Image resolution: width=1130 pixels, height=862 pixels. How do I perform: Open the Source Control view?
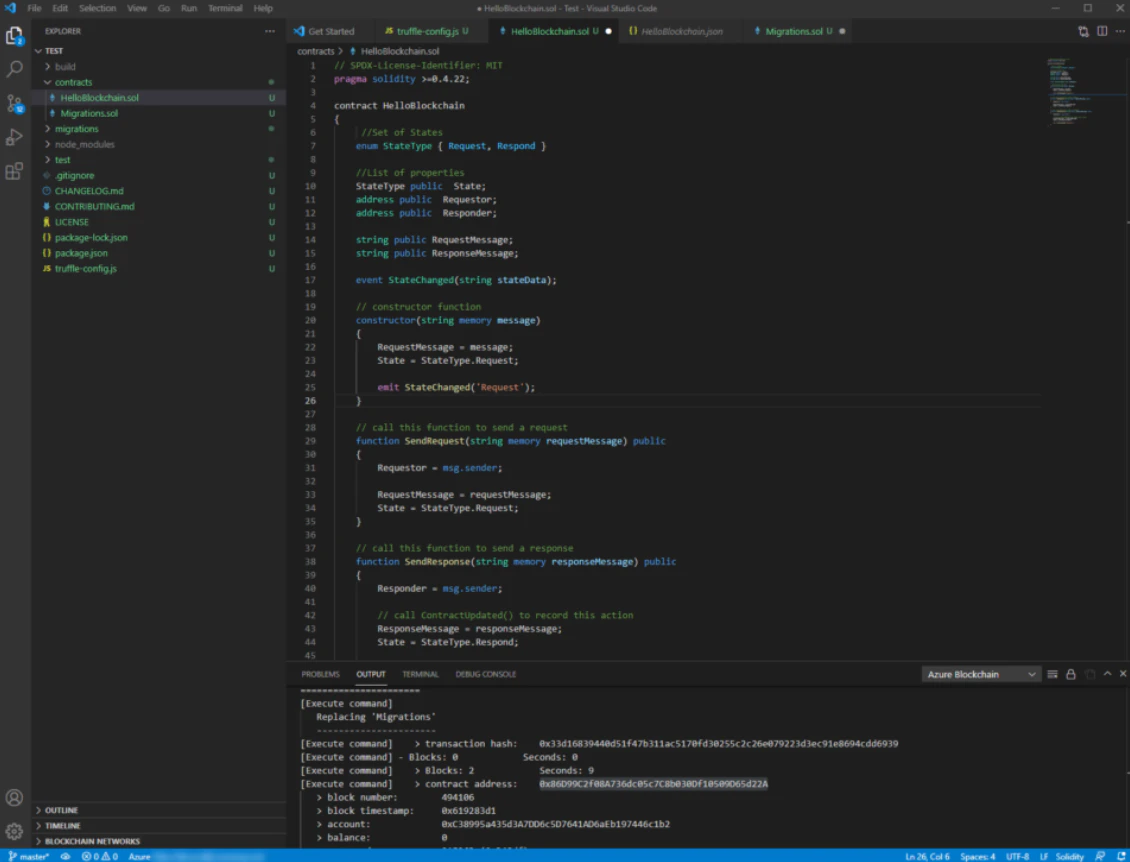coord(14,103)
